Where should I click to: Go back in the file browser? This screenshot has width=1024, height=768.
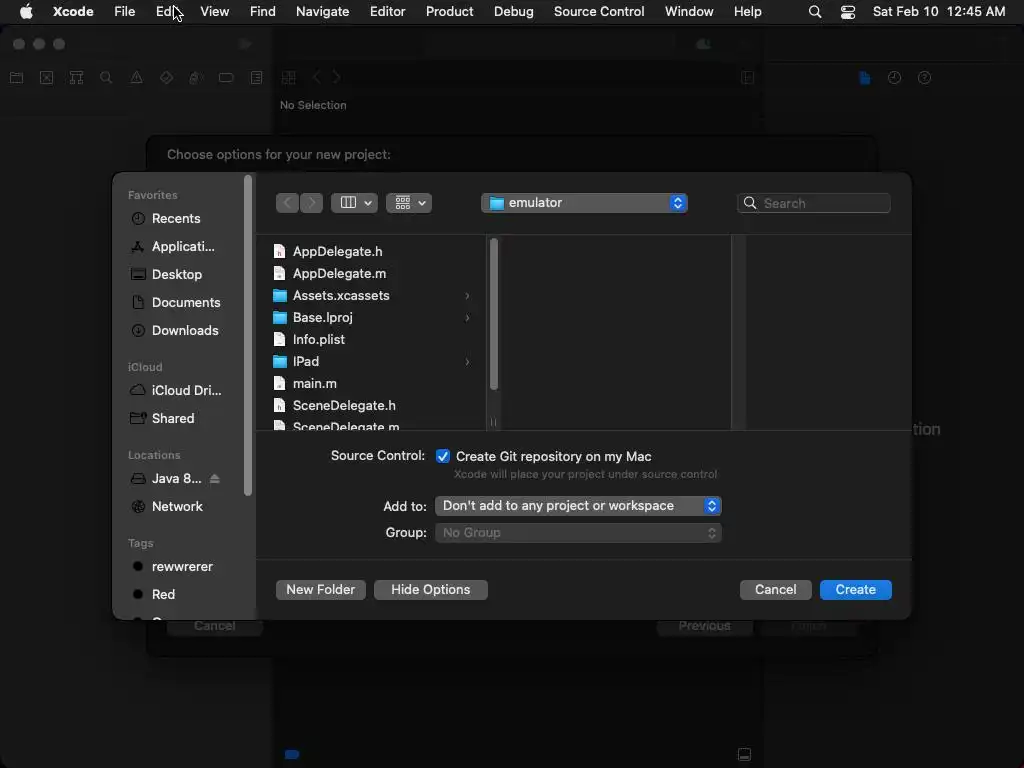point(287,203)
